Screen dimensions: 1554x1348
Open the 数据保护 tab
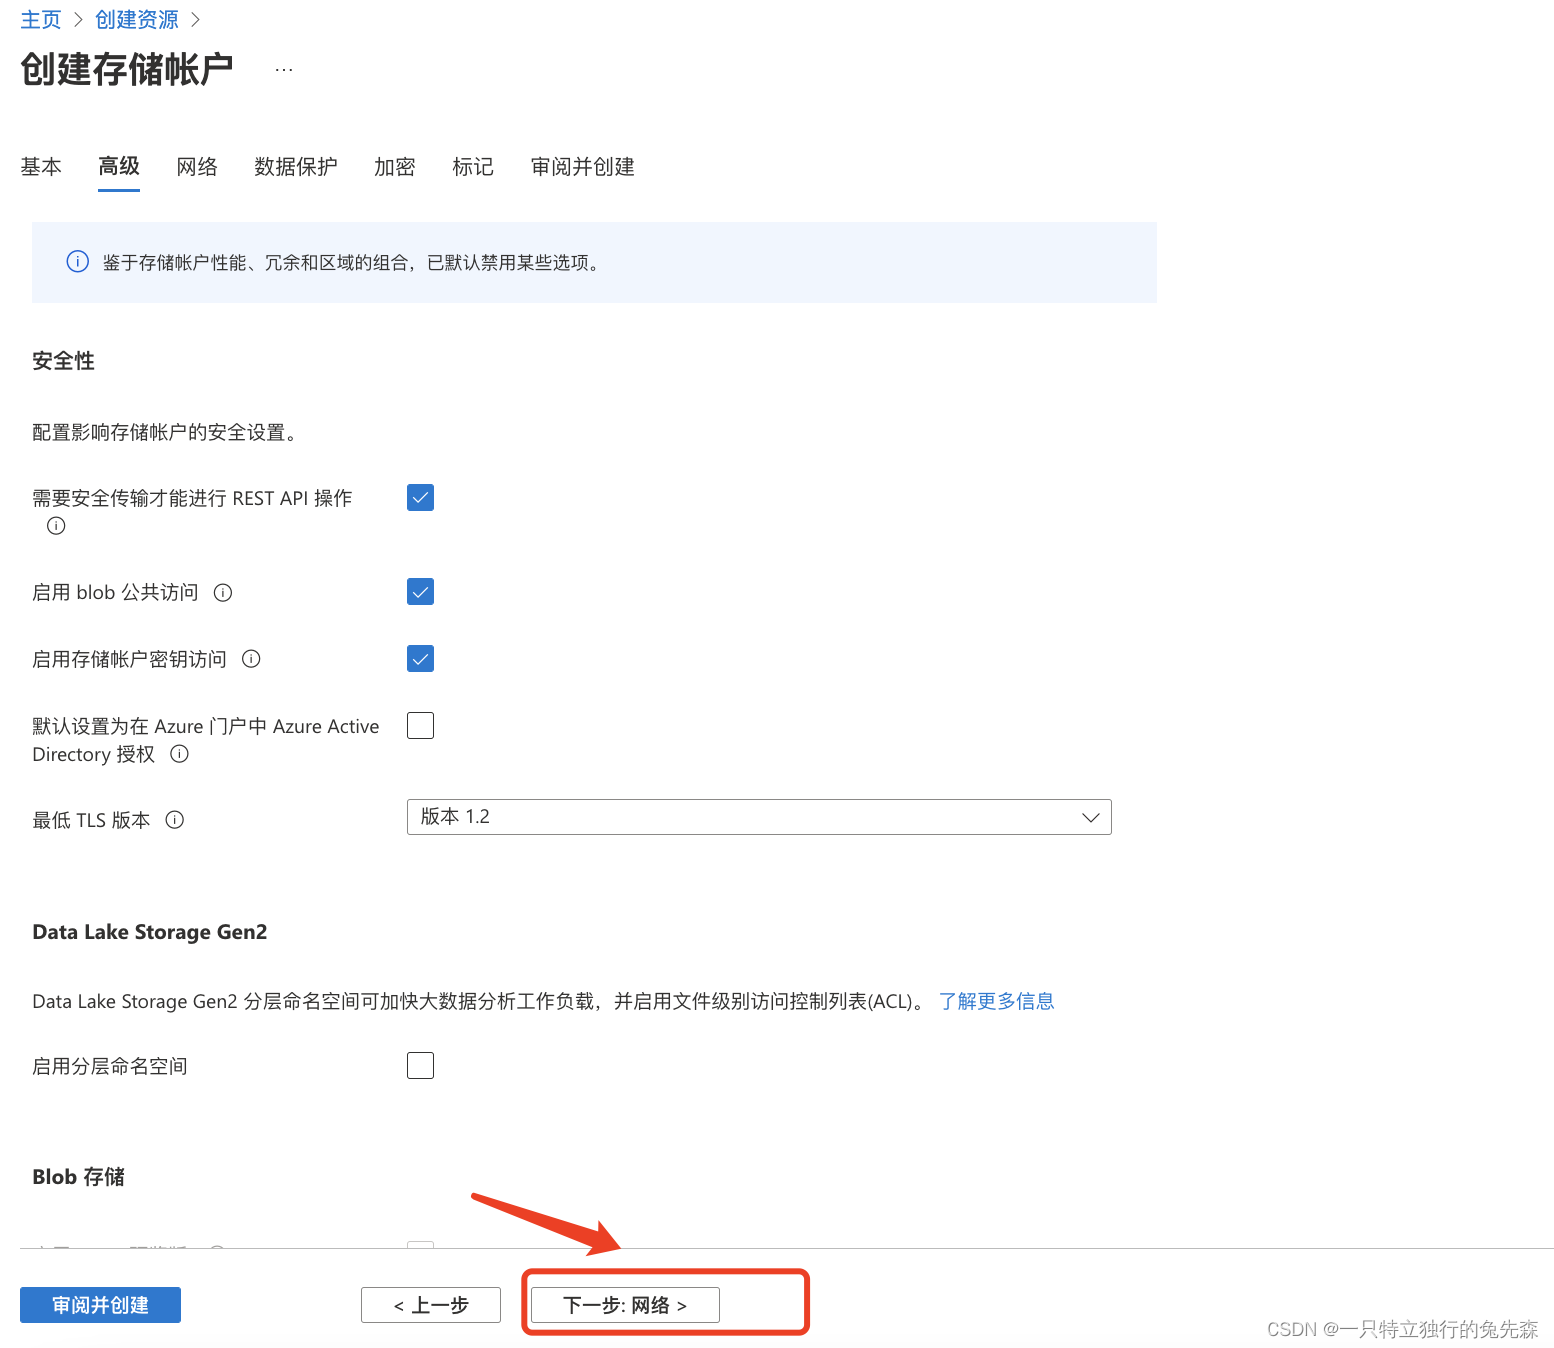point(296,167)
